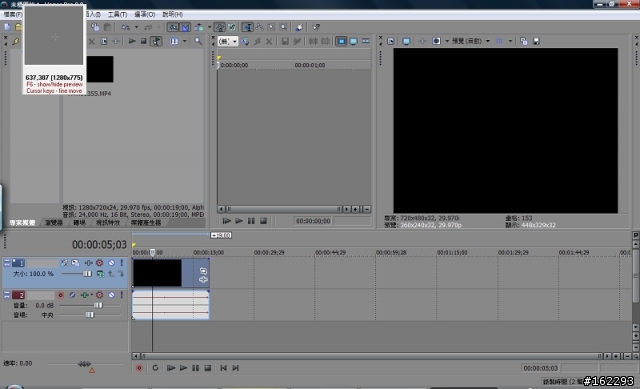Save preview snapshot to file icon
Screen dimensions: 640x389
tap(536, 41)
